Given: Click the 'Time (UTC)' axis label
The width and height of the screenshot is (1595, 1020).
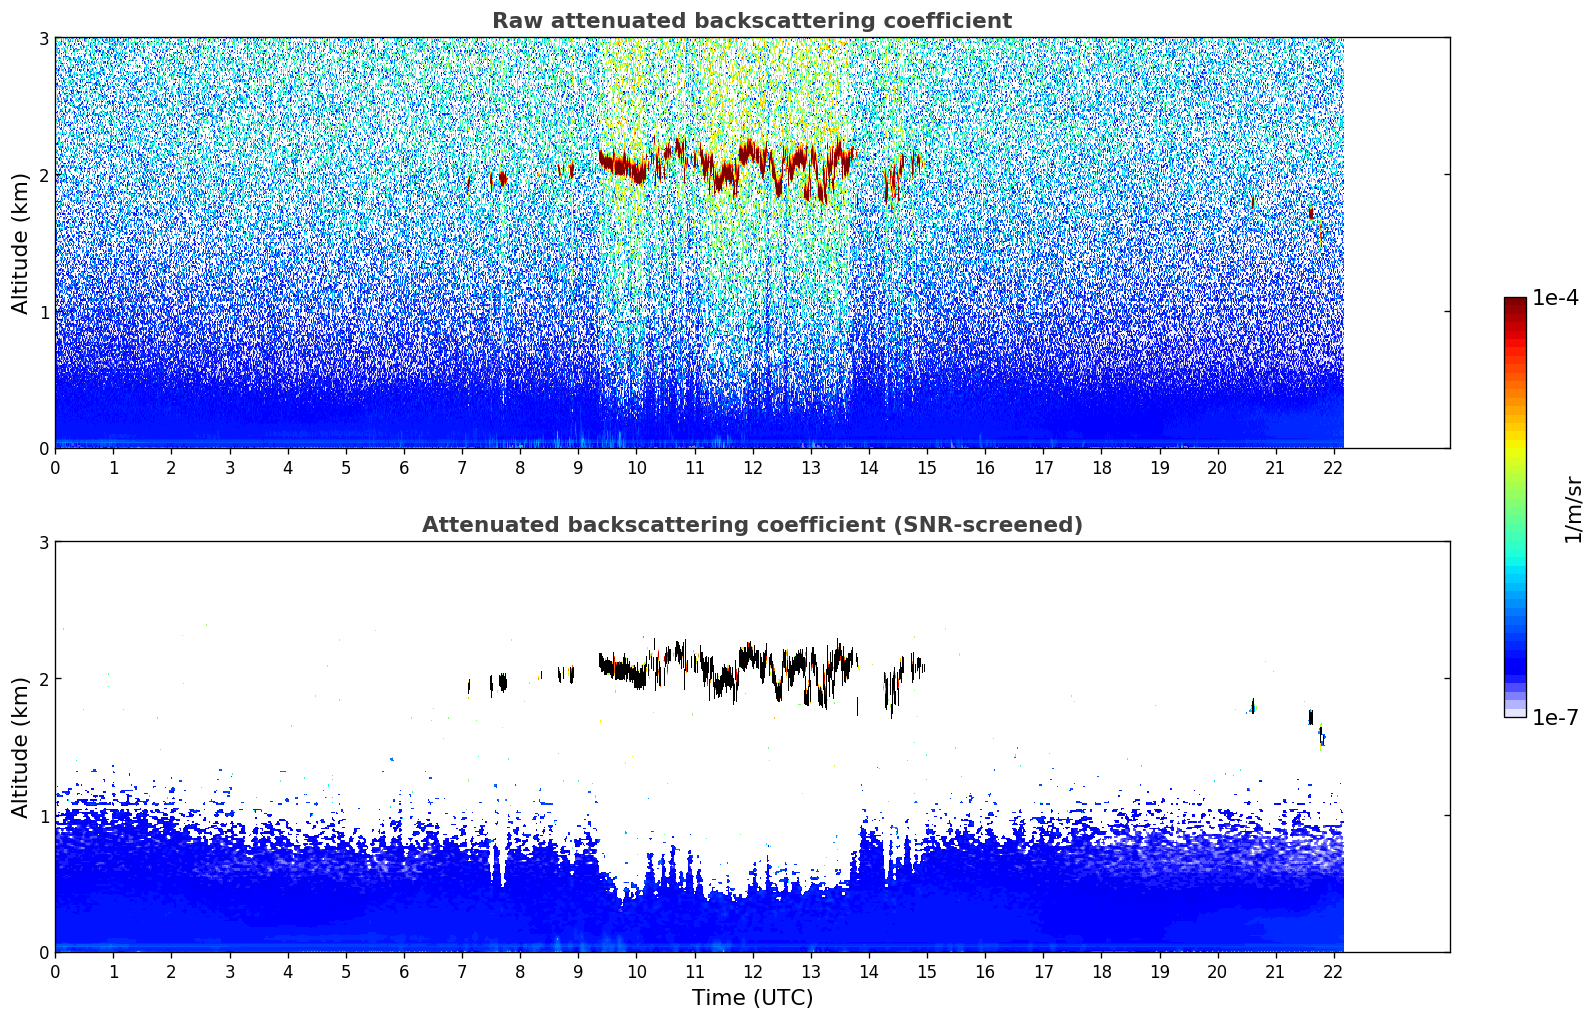Looking at the screenshot, I should tap(752, 998).
